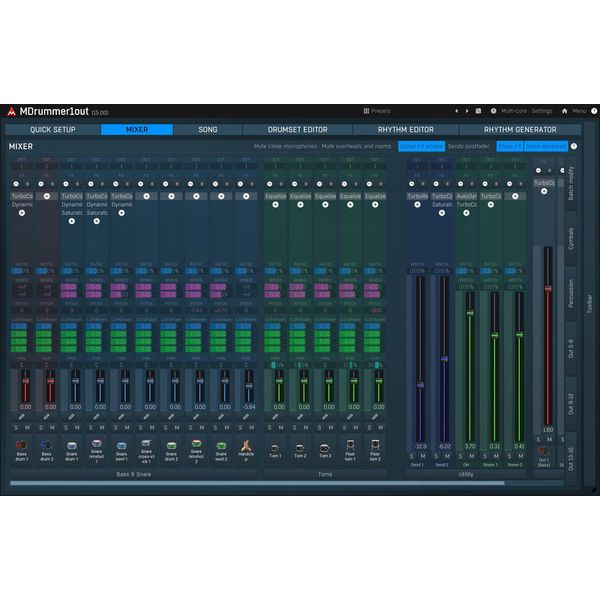Select the Snare drum 1 instrument icon
600x600 pixels.
point(72,445)
